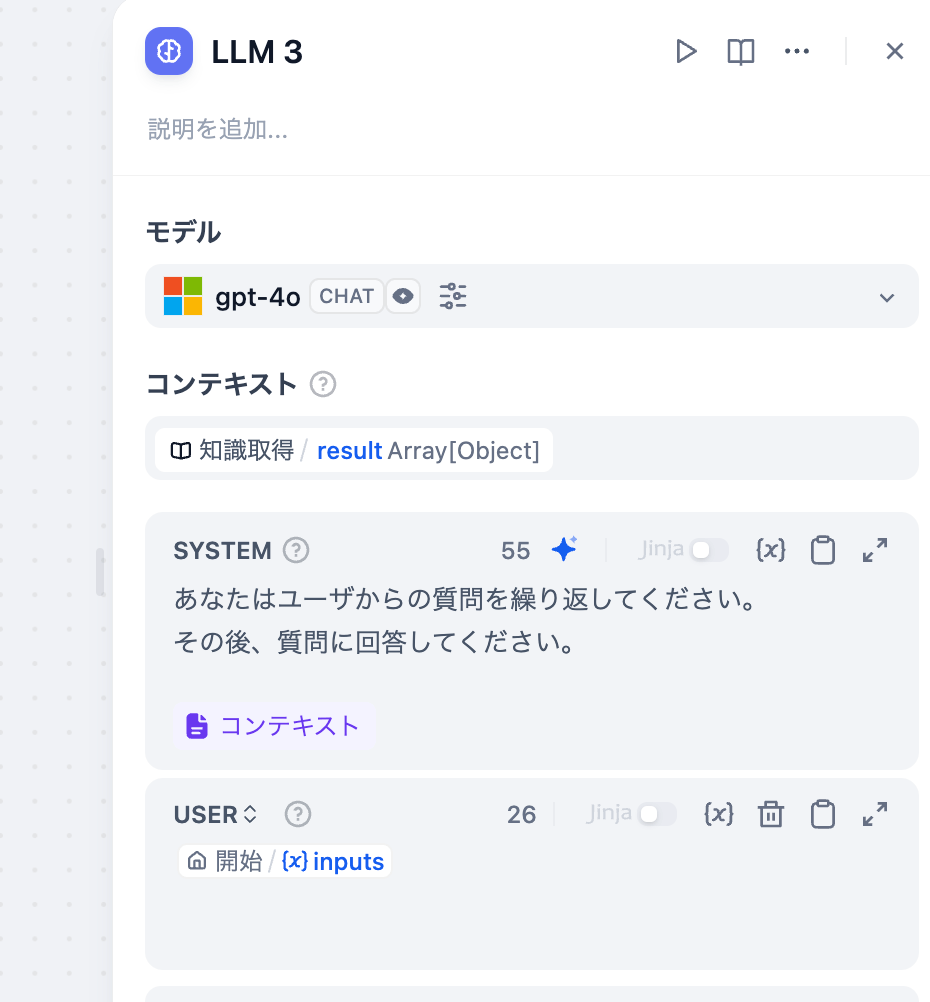Expand the SYSTEM prompt editor to fullscreen
Viewport: 930px width, 1002px height.
875,550
